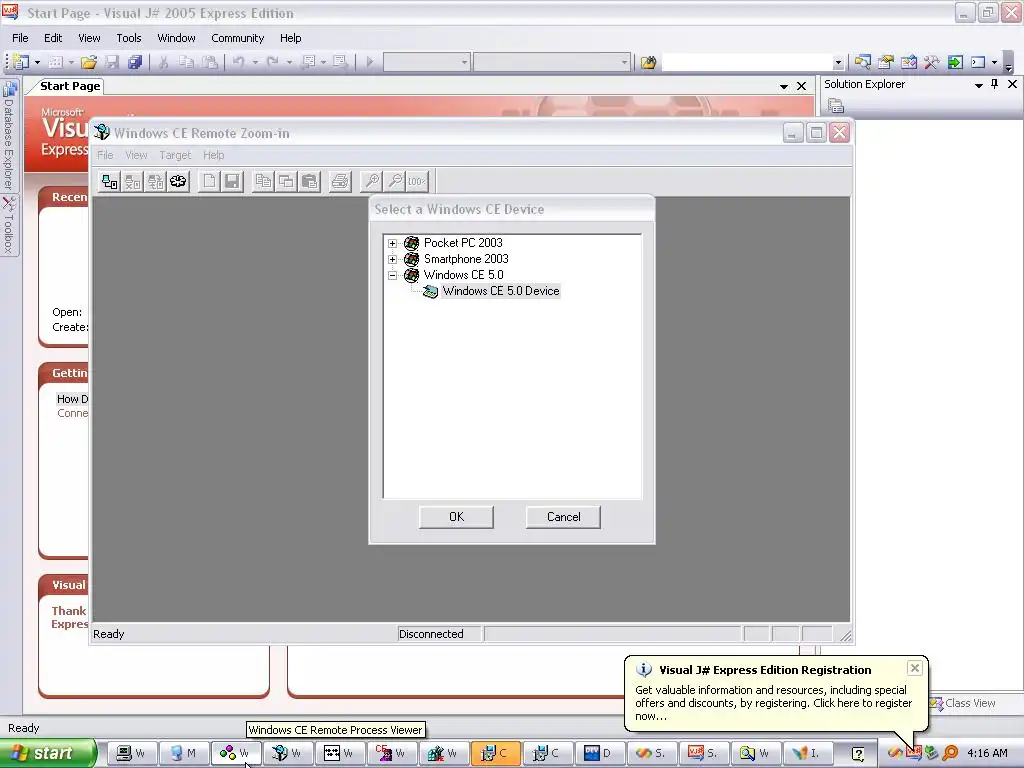Click the Toolbox hammer-and-wrench toolbar icon

point(931,62)
